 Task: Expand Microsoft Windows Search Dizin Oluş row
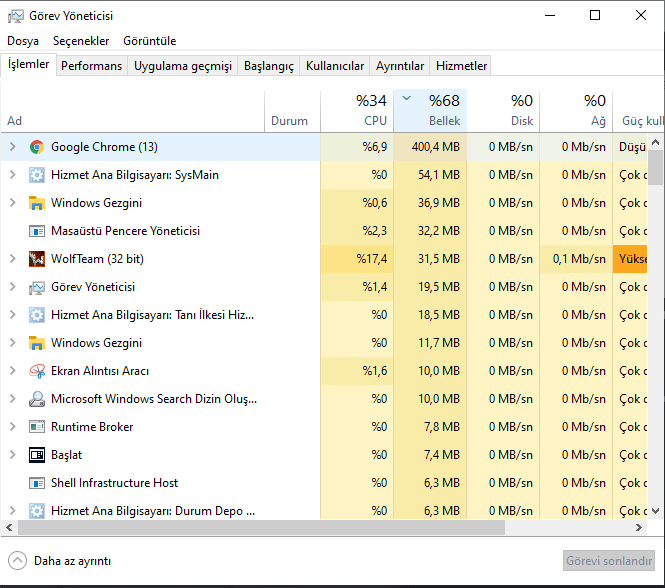(13, 399)
